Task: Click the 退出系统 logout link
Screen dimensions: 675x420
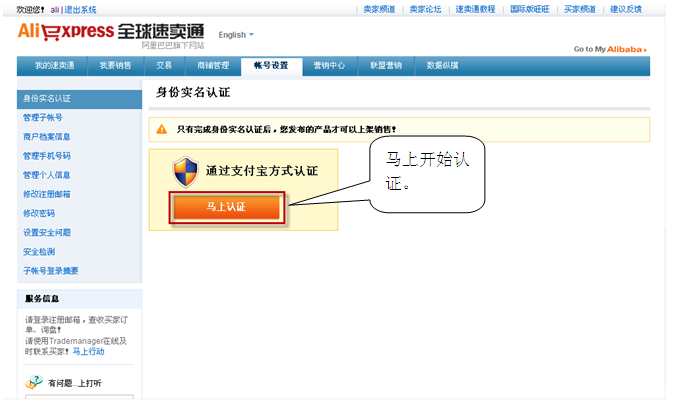Action: [x=81, y=9]
